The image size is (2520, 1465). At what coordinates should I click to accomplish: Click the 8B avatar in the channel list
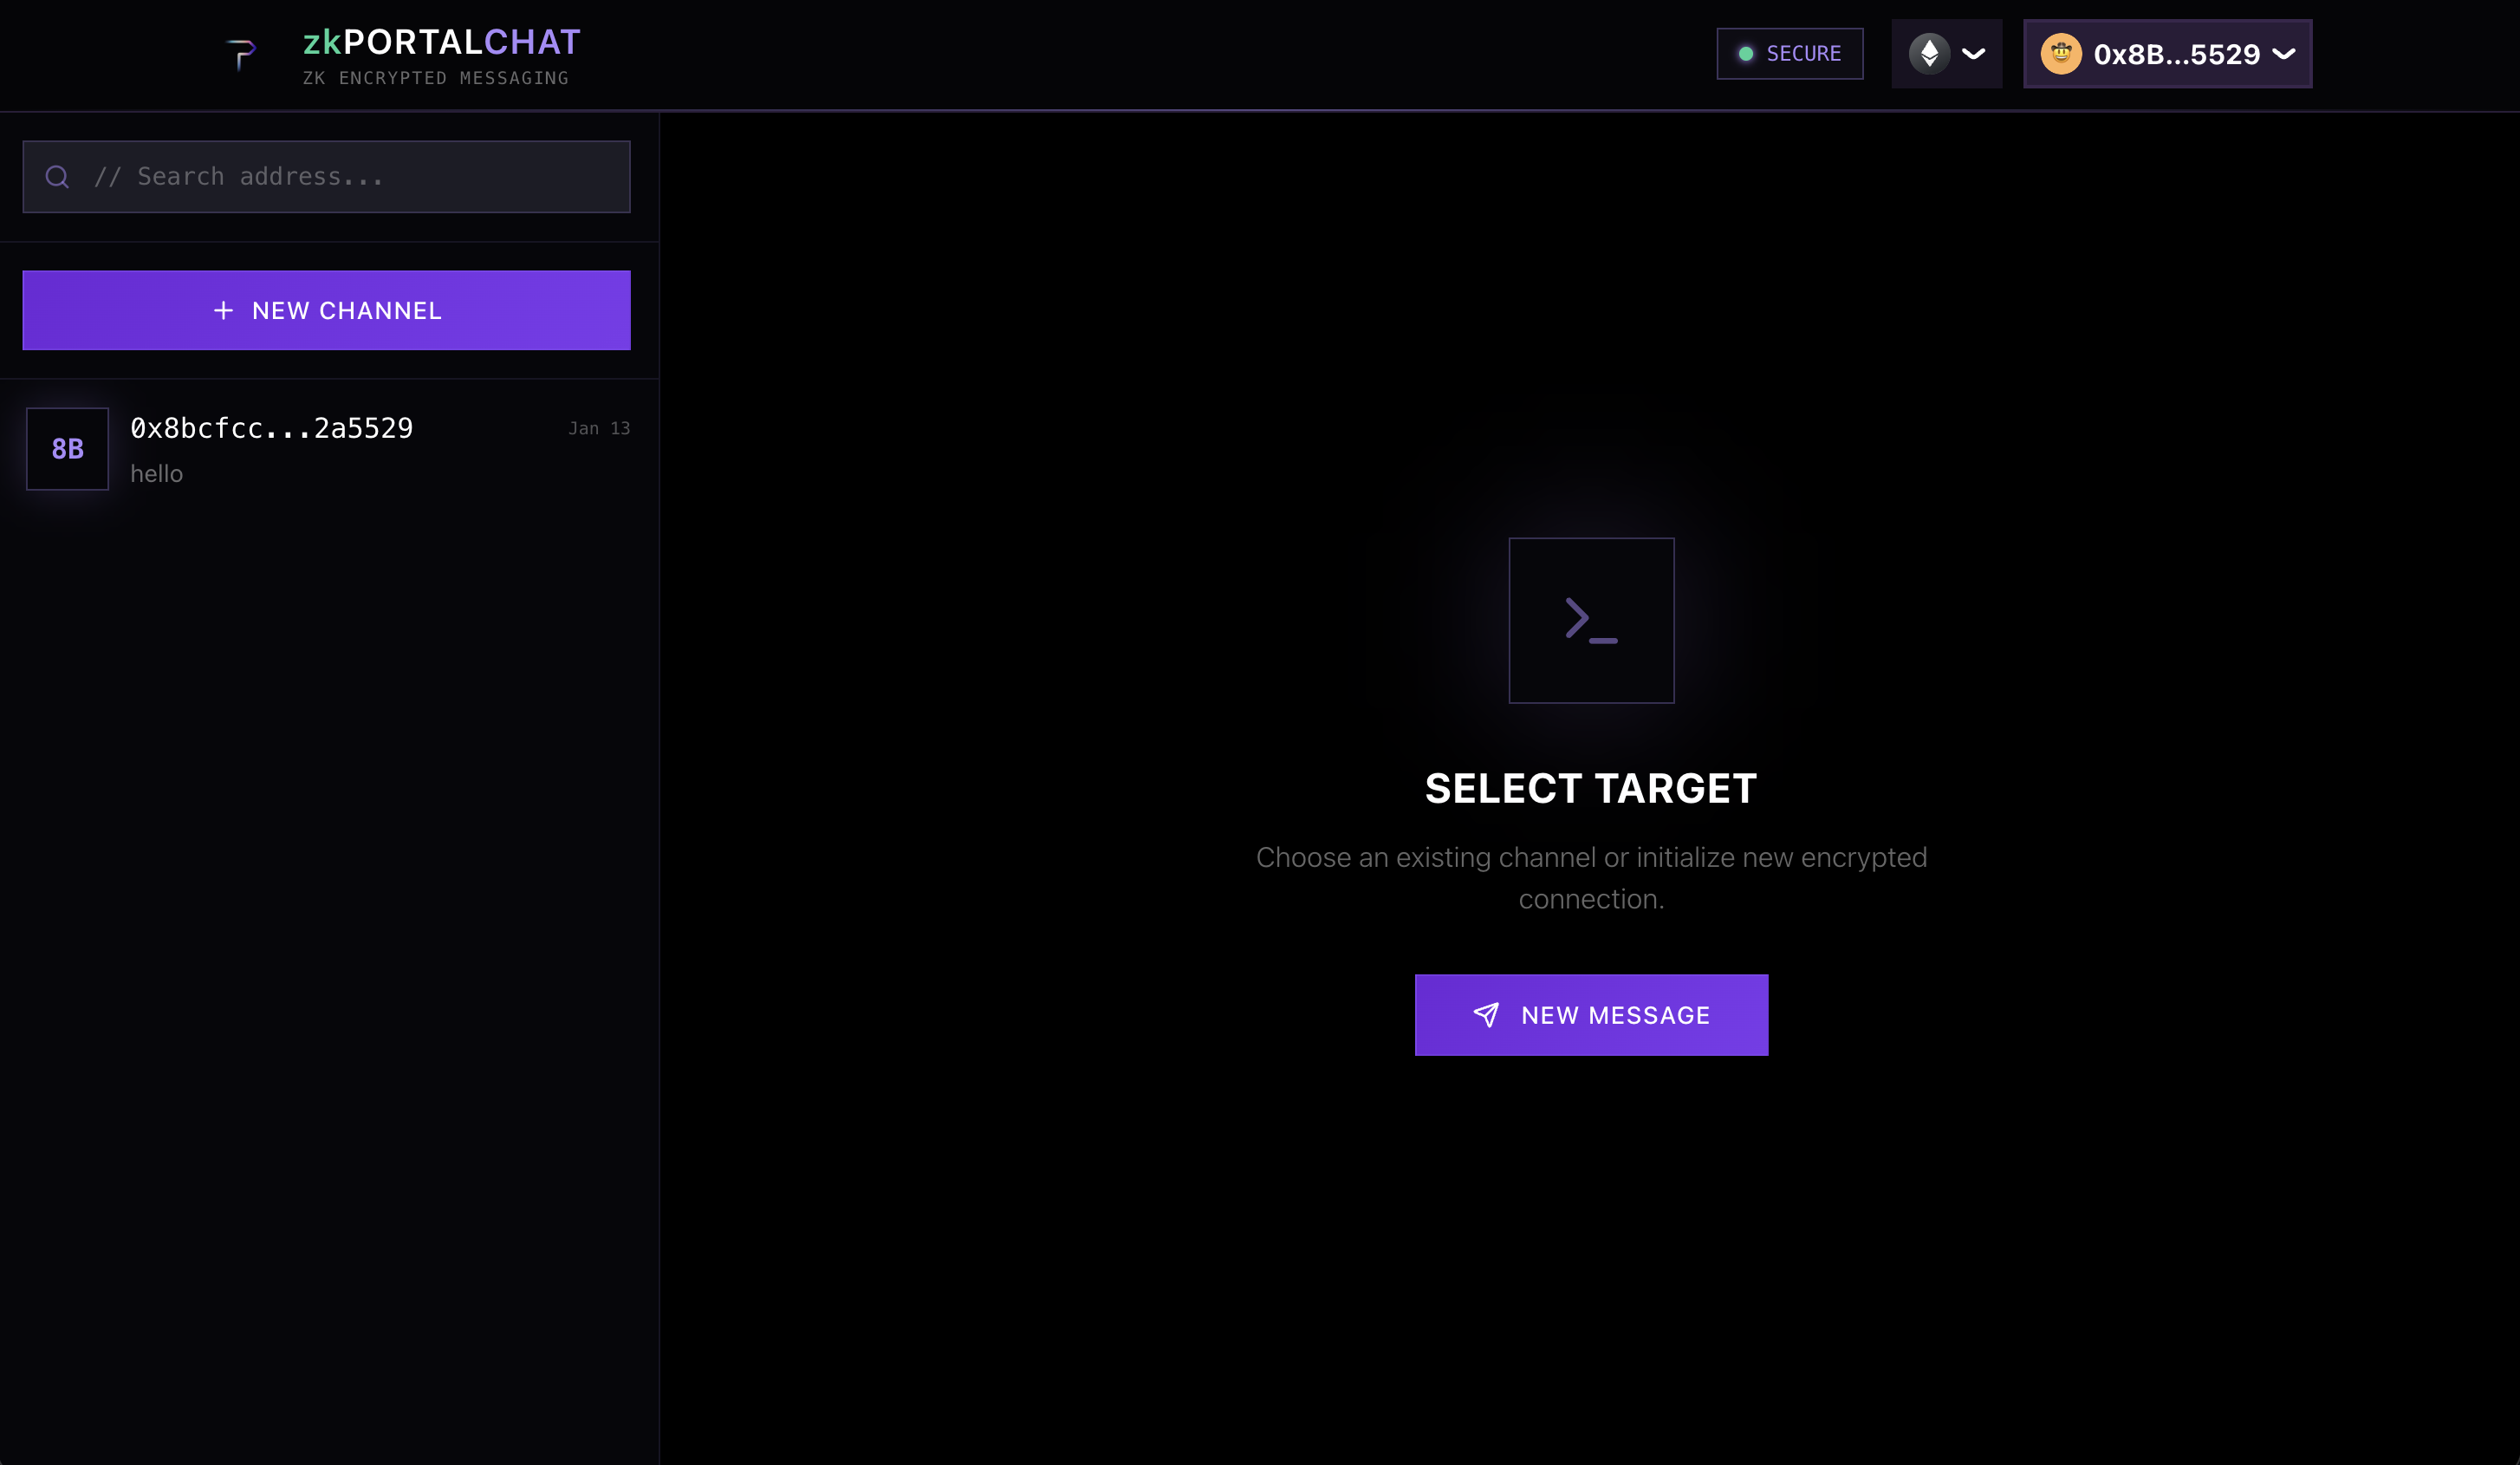[66, 449]
